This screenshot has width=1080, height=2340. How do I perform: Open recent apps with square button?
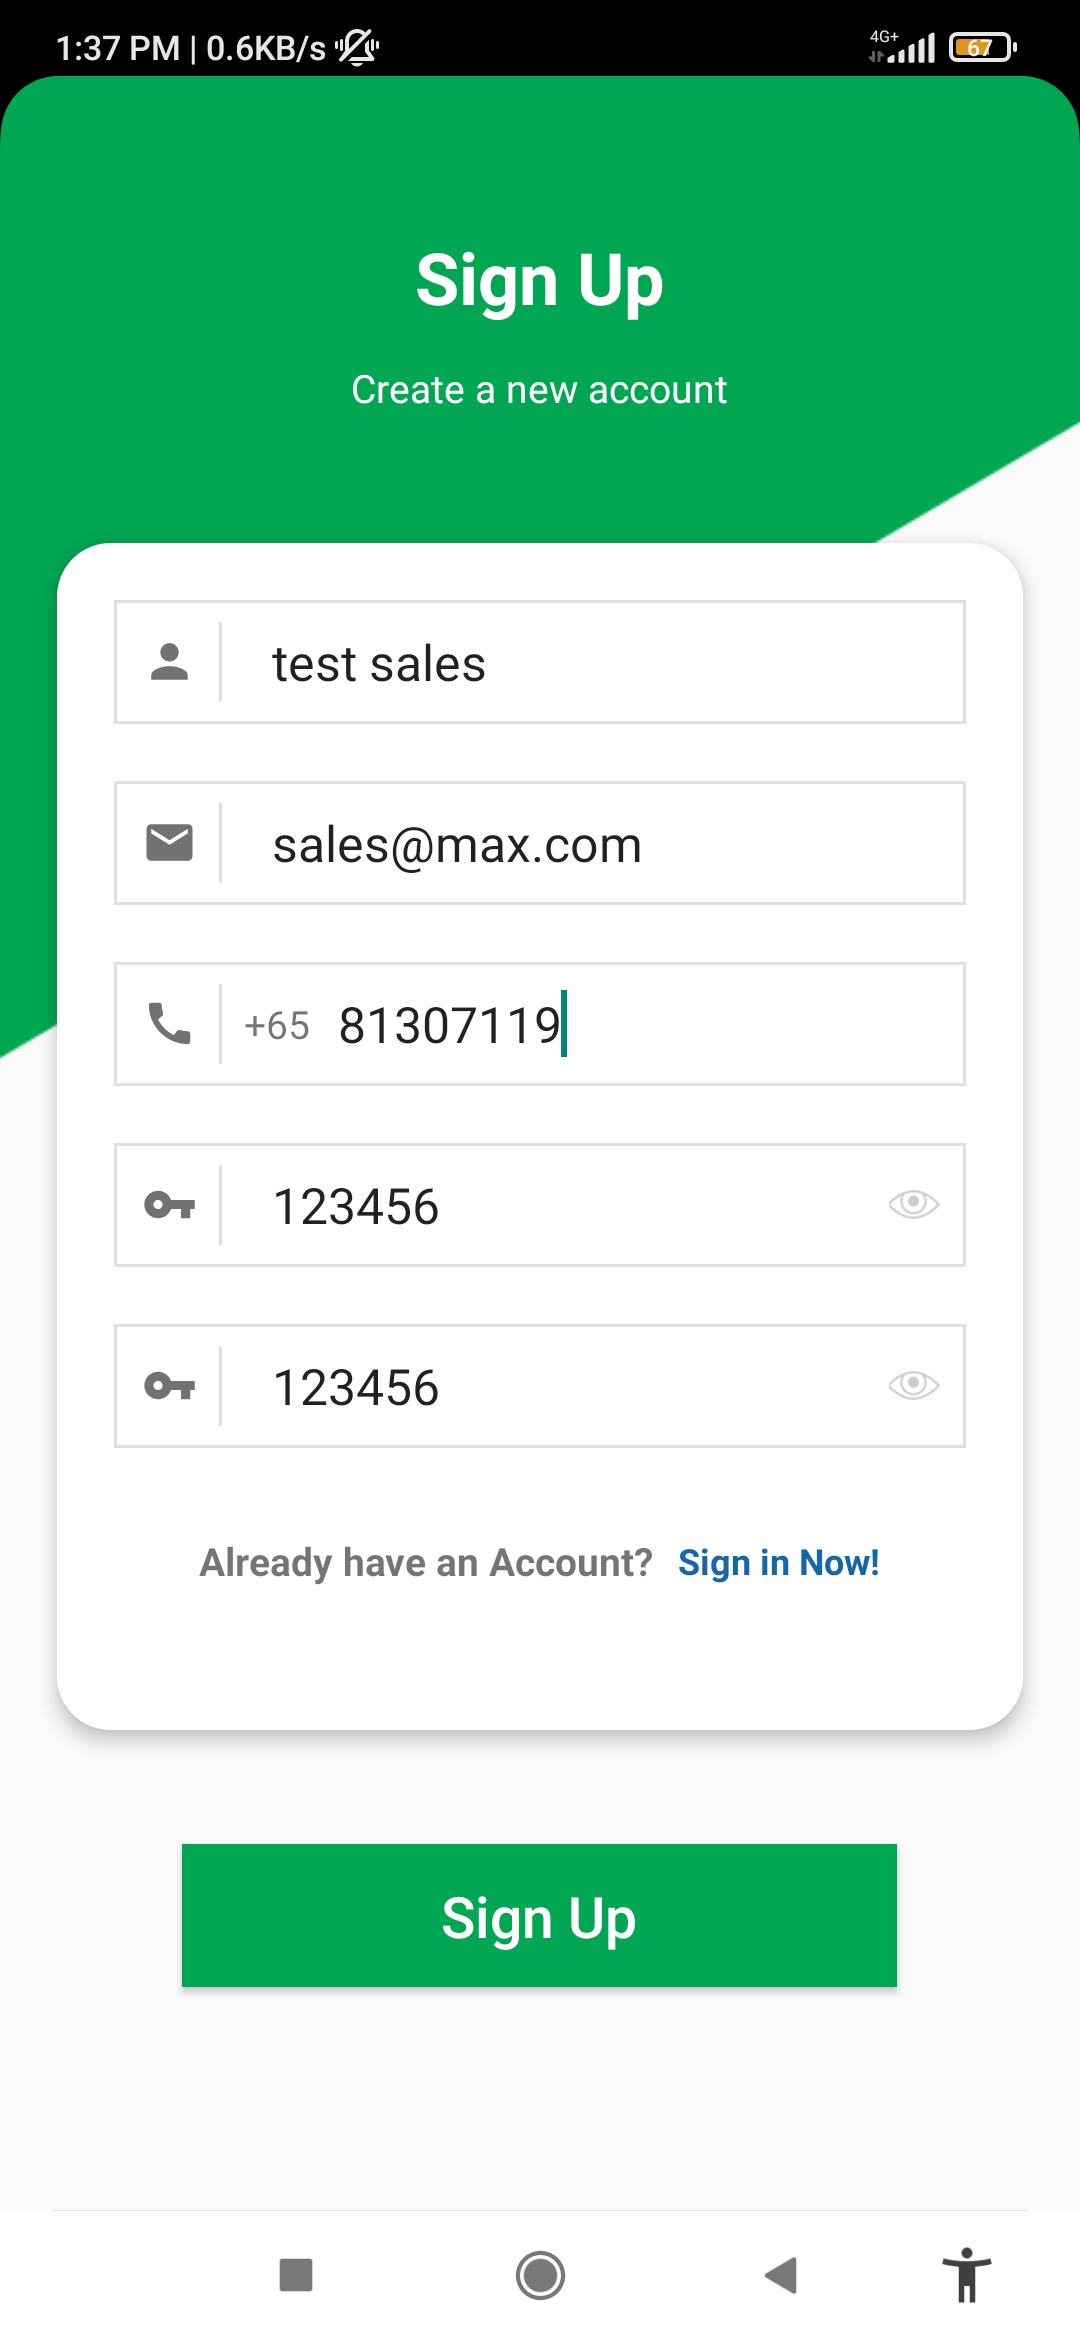[x=296, y=2275]
